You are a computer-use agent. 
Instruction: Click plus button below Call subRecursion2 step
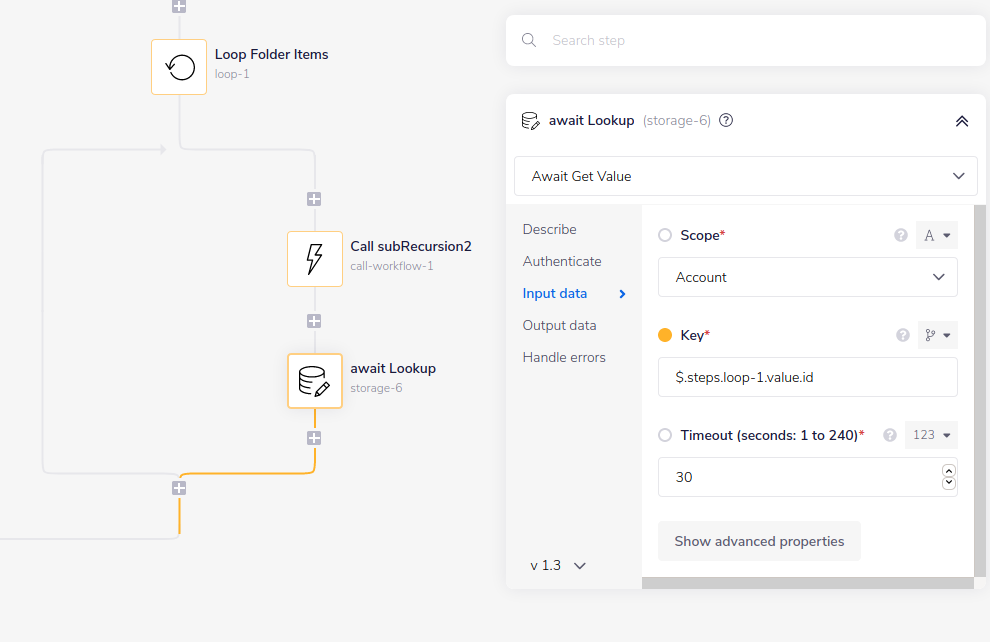(314, 321)
